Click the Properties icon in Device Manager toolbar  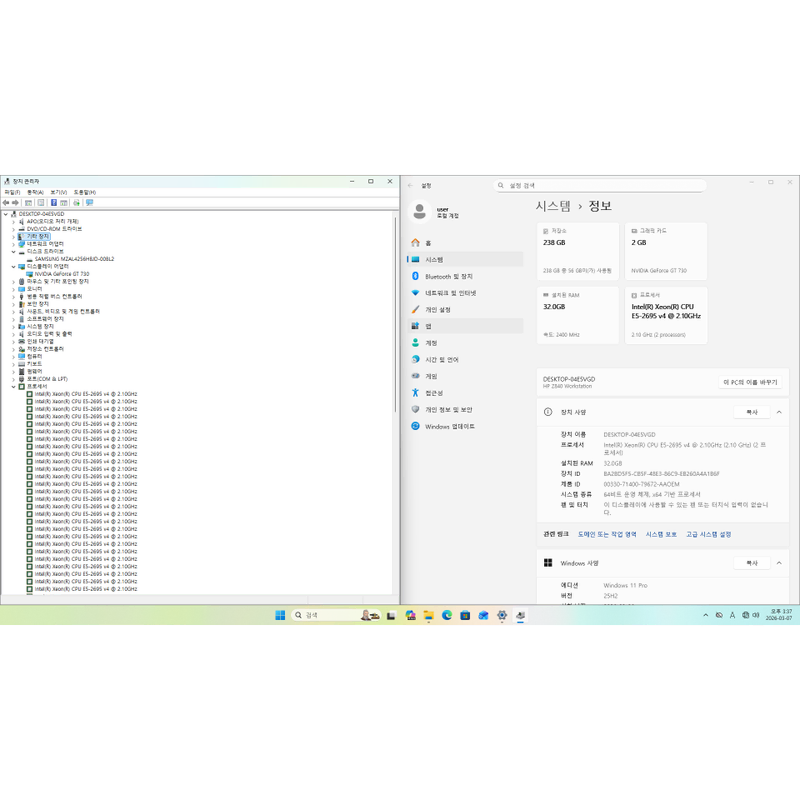(x=41, y=203)
